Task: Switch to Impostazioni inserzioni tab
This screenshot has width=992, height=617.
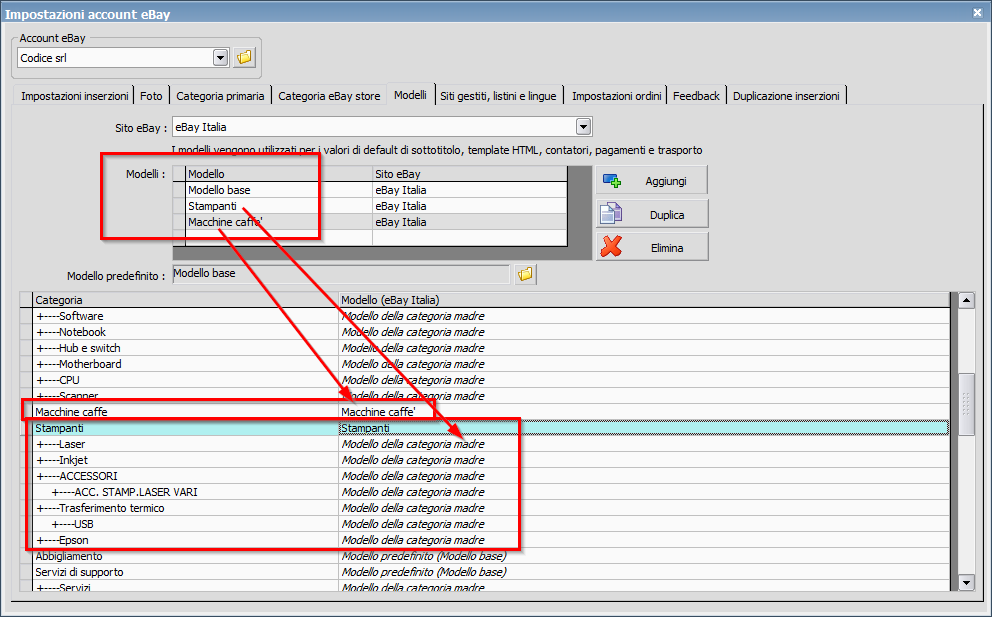Action: 74,96
